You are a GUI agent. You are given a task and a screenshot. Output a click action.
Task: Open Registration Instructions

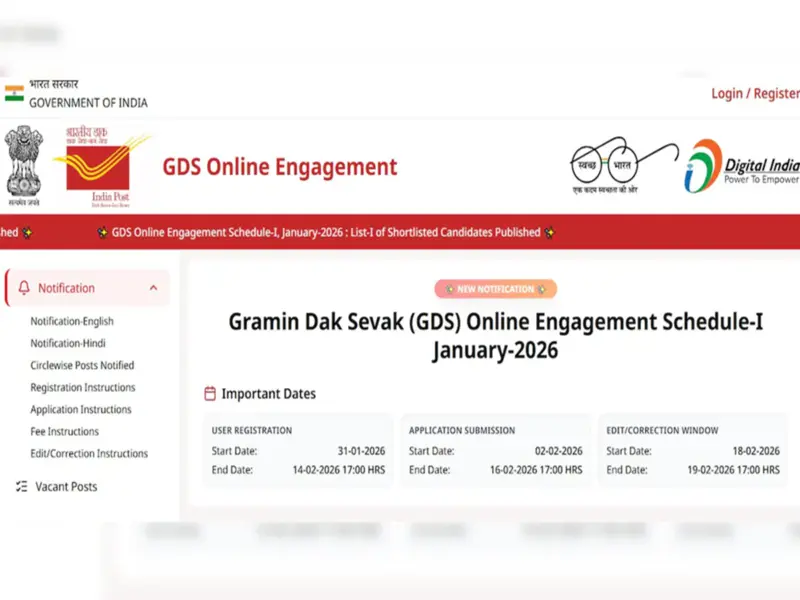(x=83, y=387)
